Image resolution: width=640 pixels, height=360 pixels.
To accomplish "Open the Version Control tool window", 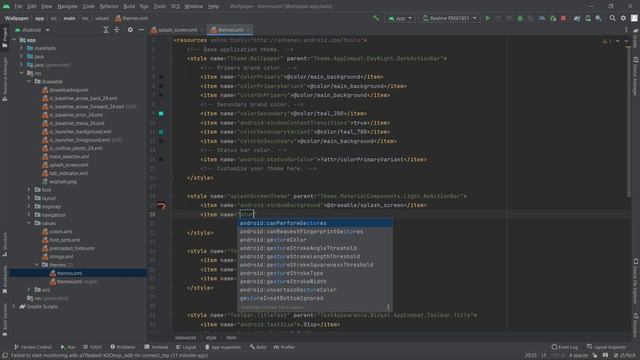I will (33, 347).
